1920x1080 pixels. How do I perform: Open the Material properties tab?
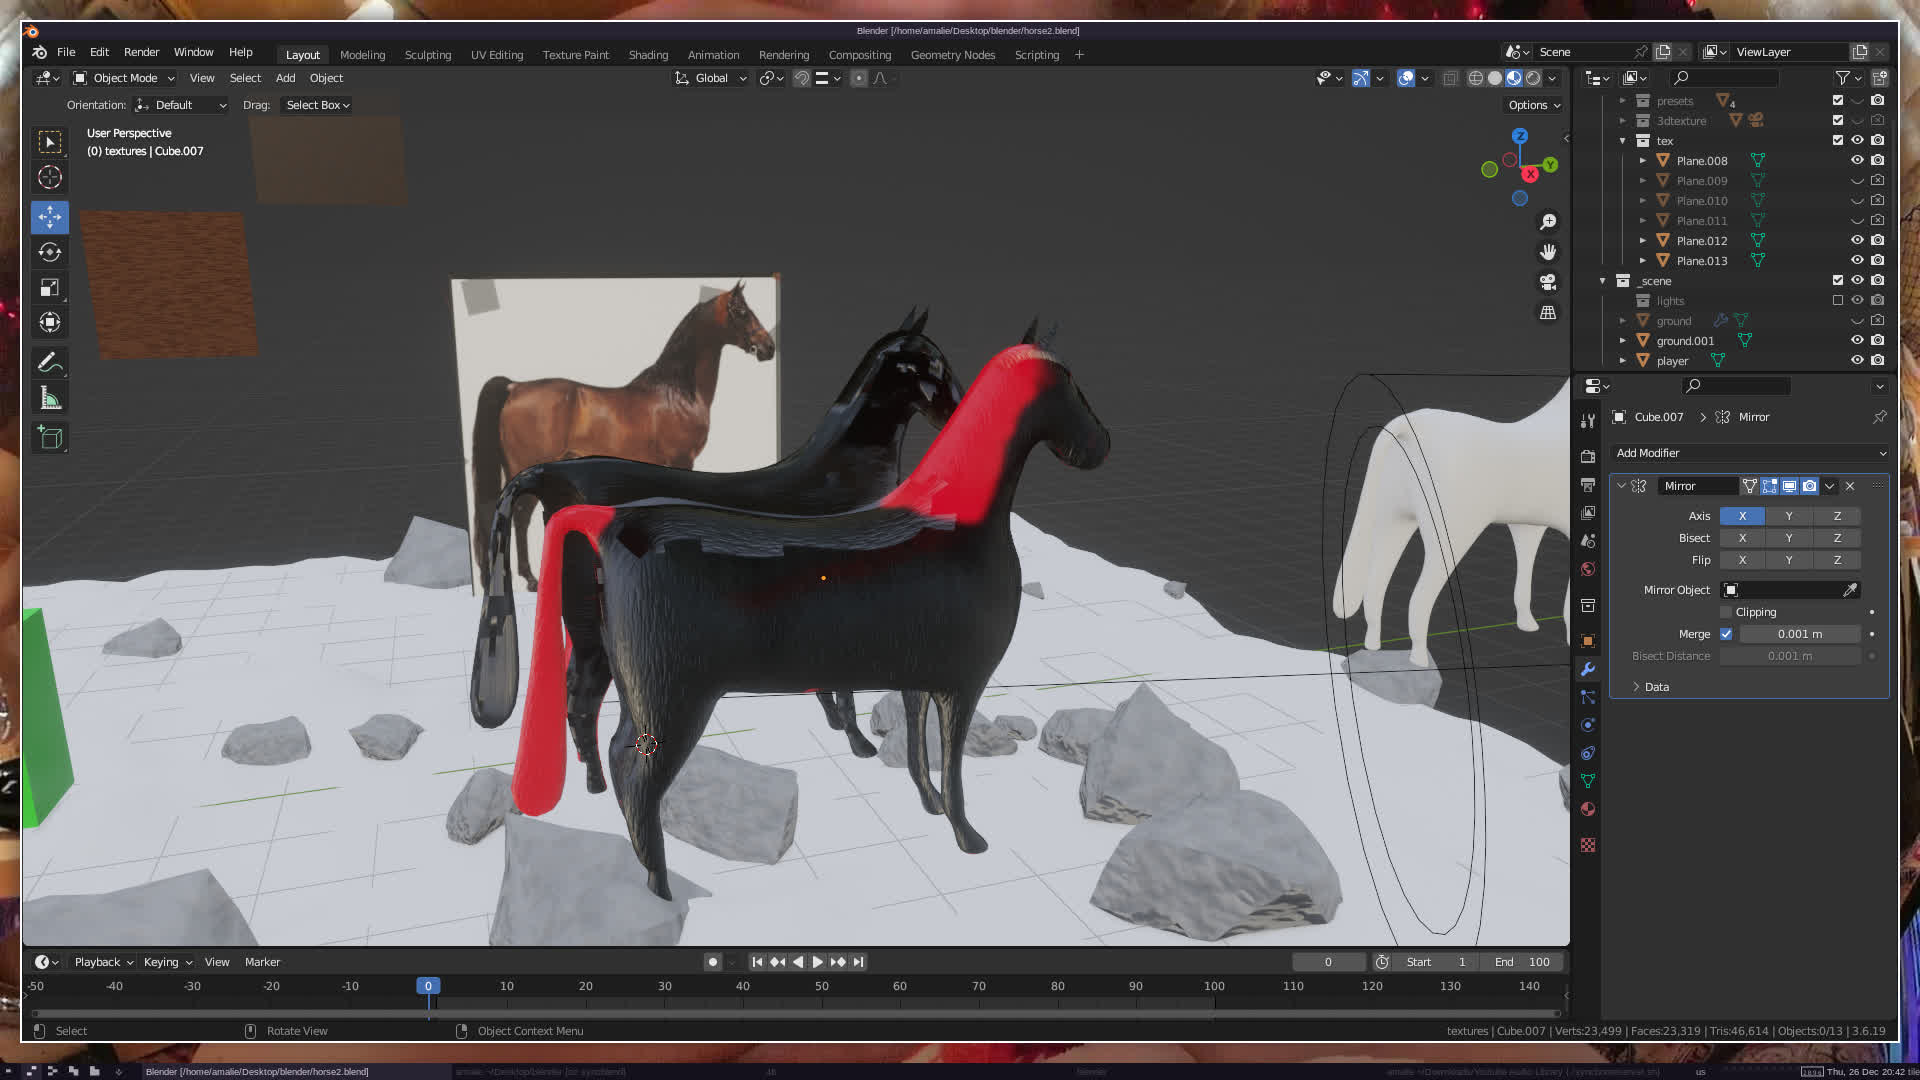(x=1588, y=809)
